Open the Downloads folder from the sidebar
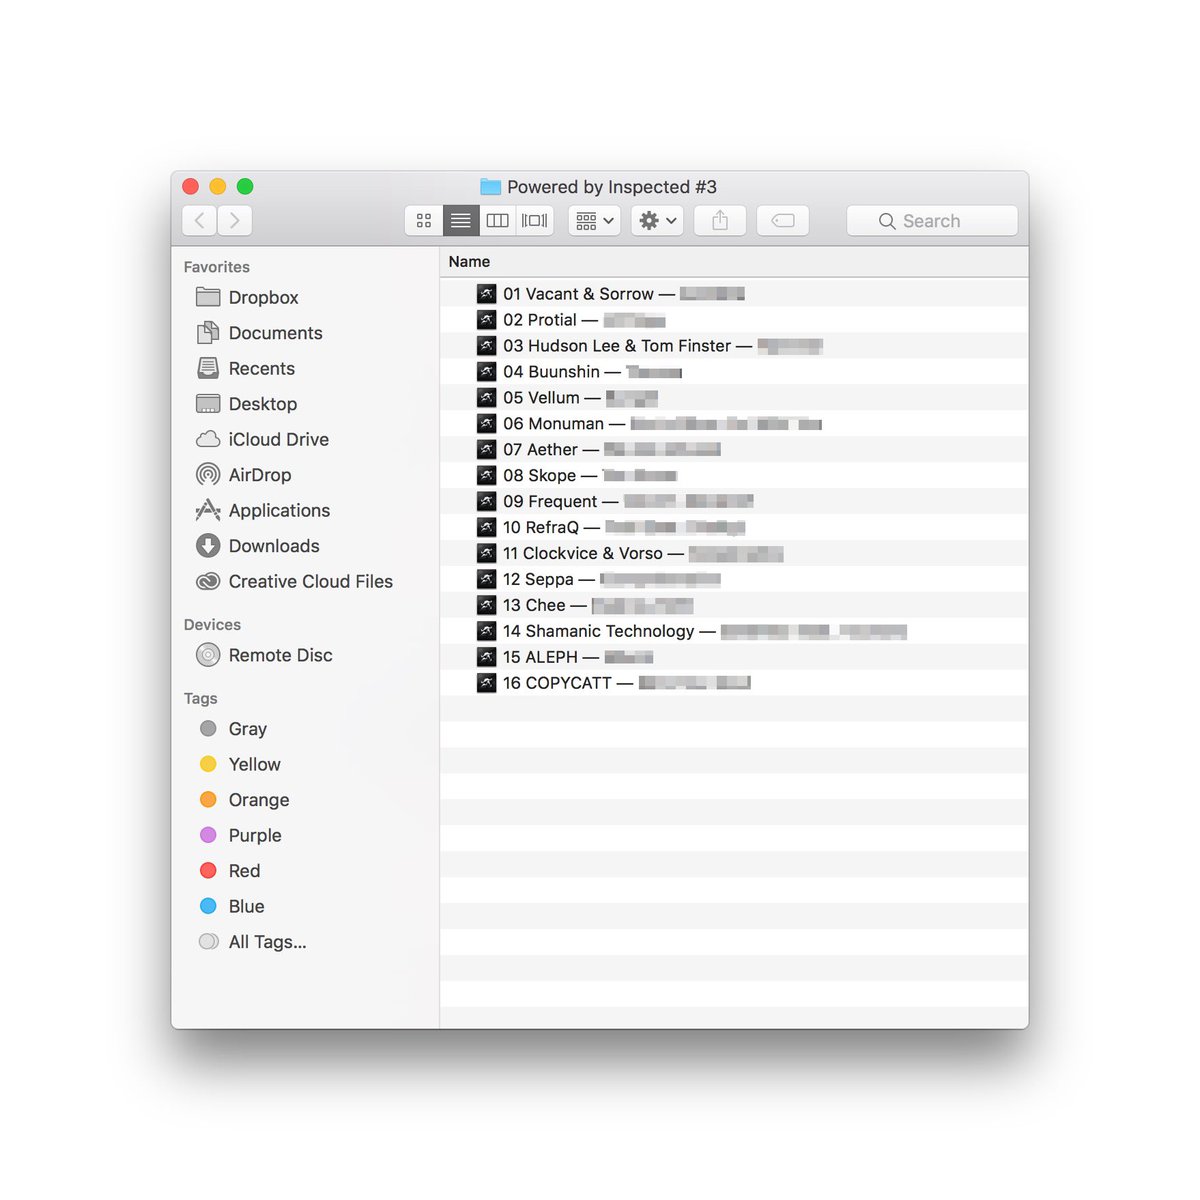Image resolution: width=1200 pixels, height=1200 pixels. pos(274,546)
